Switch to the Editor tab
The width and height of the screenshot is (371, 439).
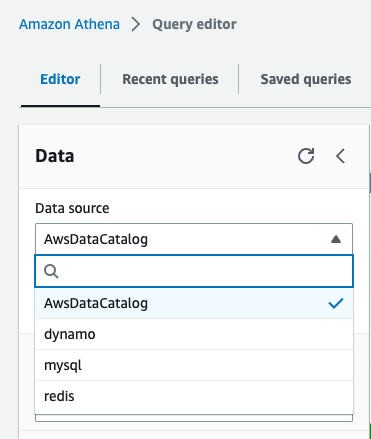click(x=60, y=79)
